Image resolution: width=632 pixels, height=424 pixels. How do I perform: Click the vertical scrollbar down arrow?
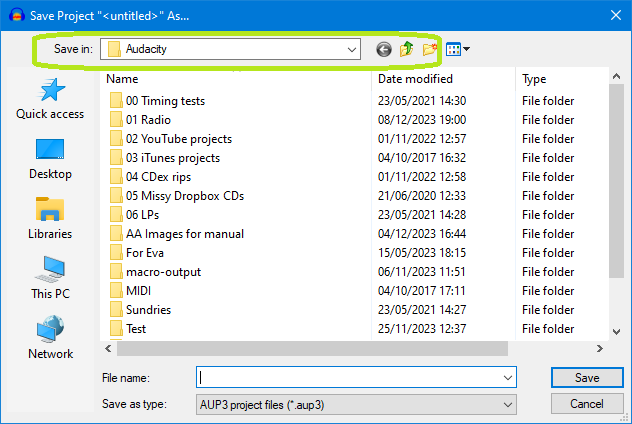pos(616,332)
